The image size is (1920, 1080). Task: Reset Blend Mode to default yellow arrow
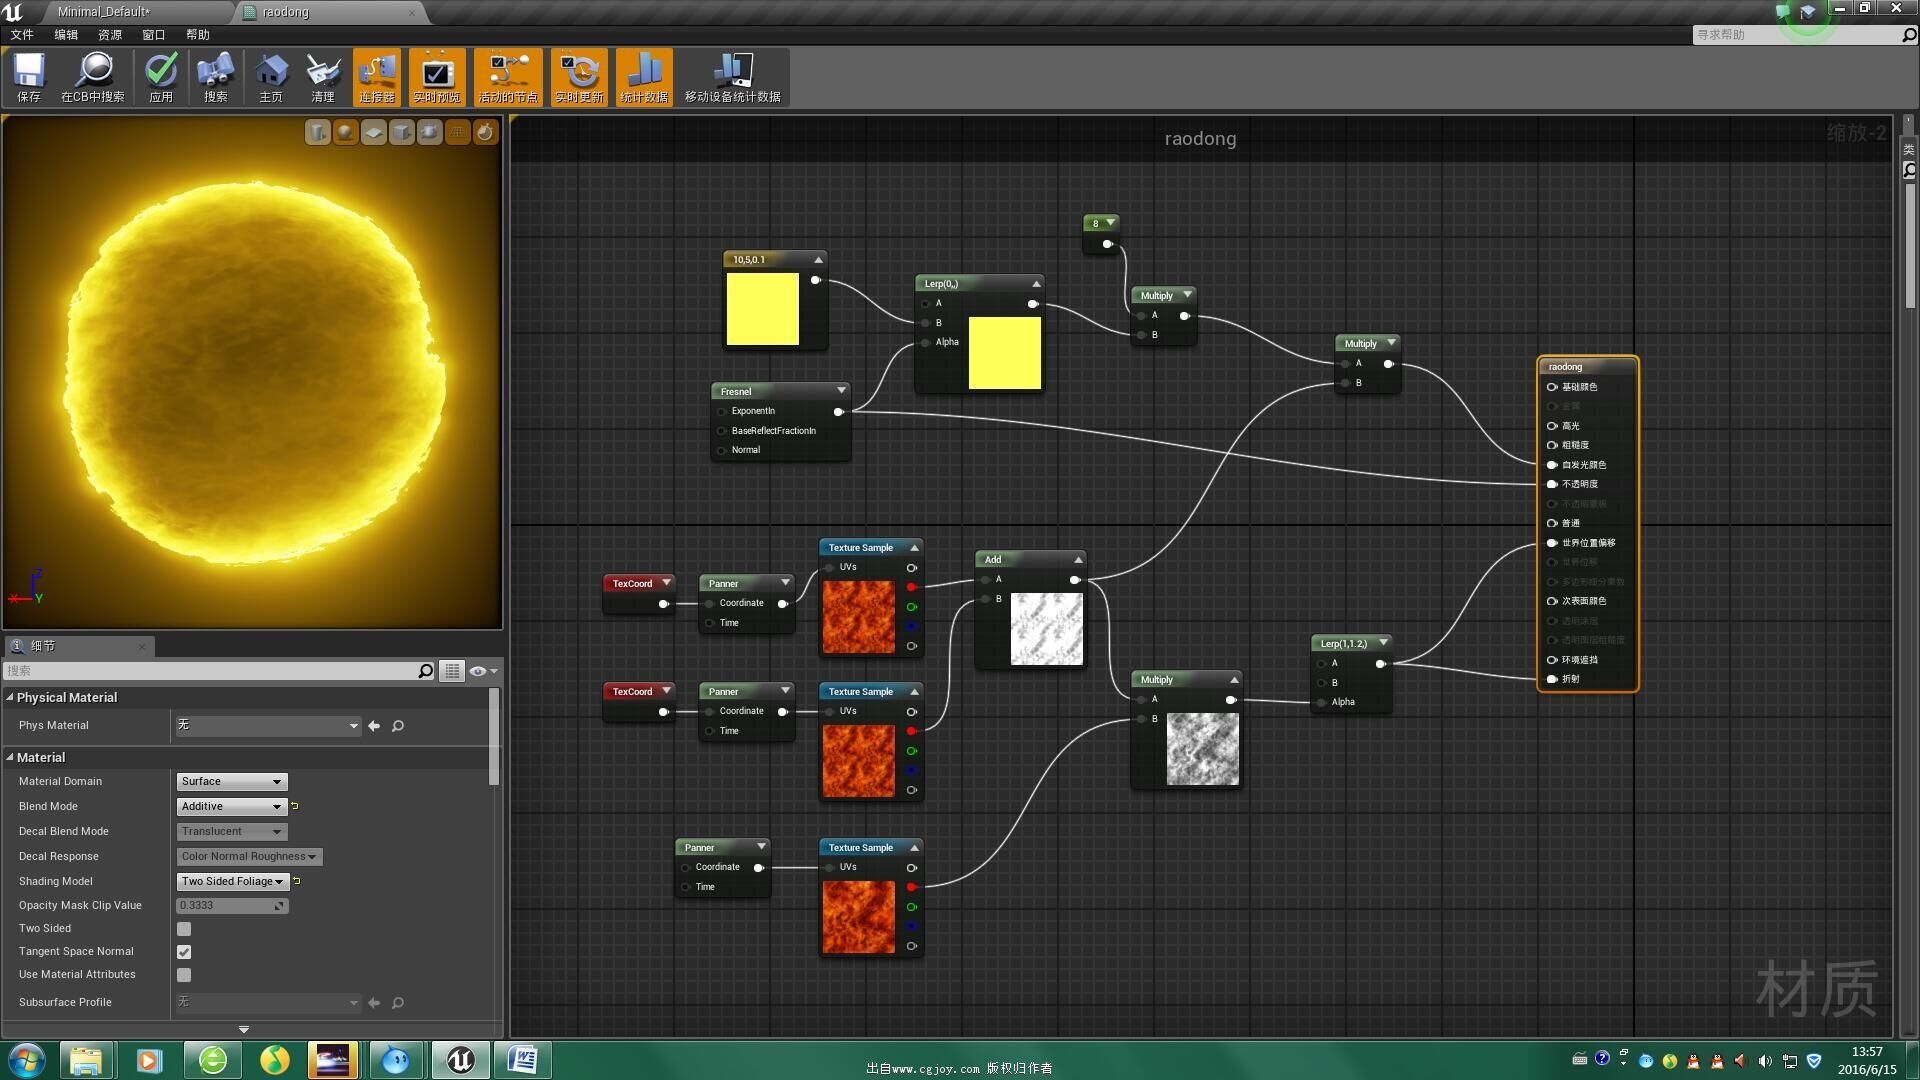(295, 806)
